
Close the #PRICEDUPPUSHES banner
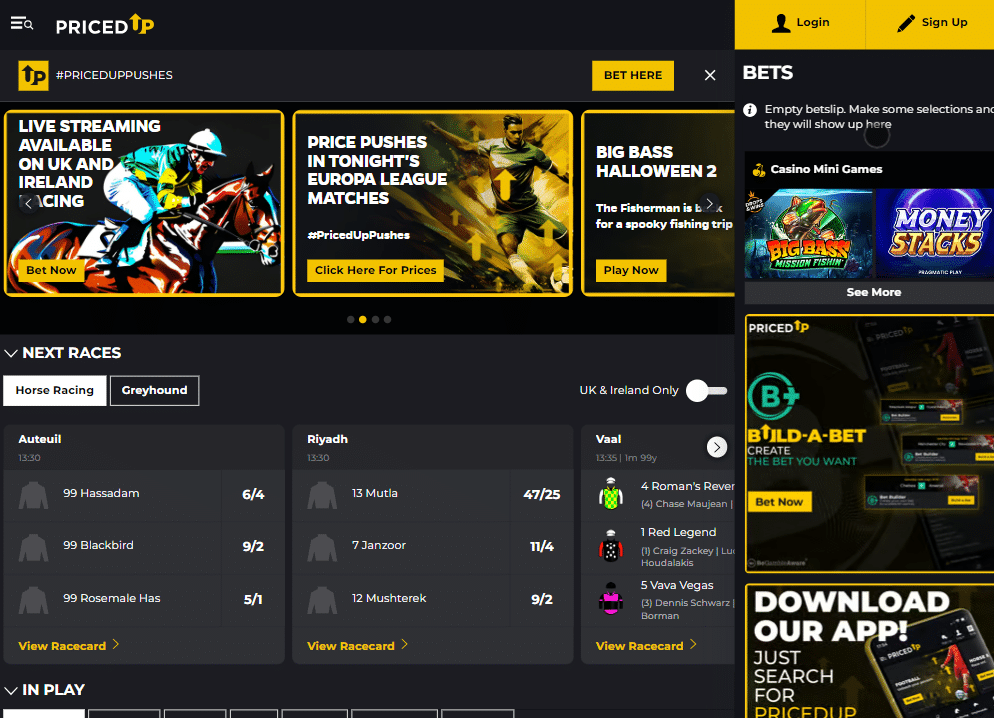(710, 75)
